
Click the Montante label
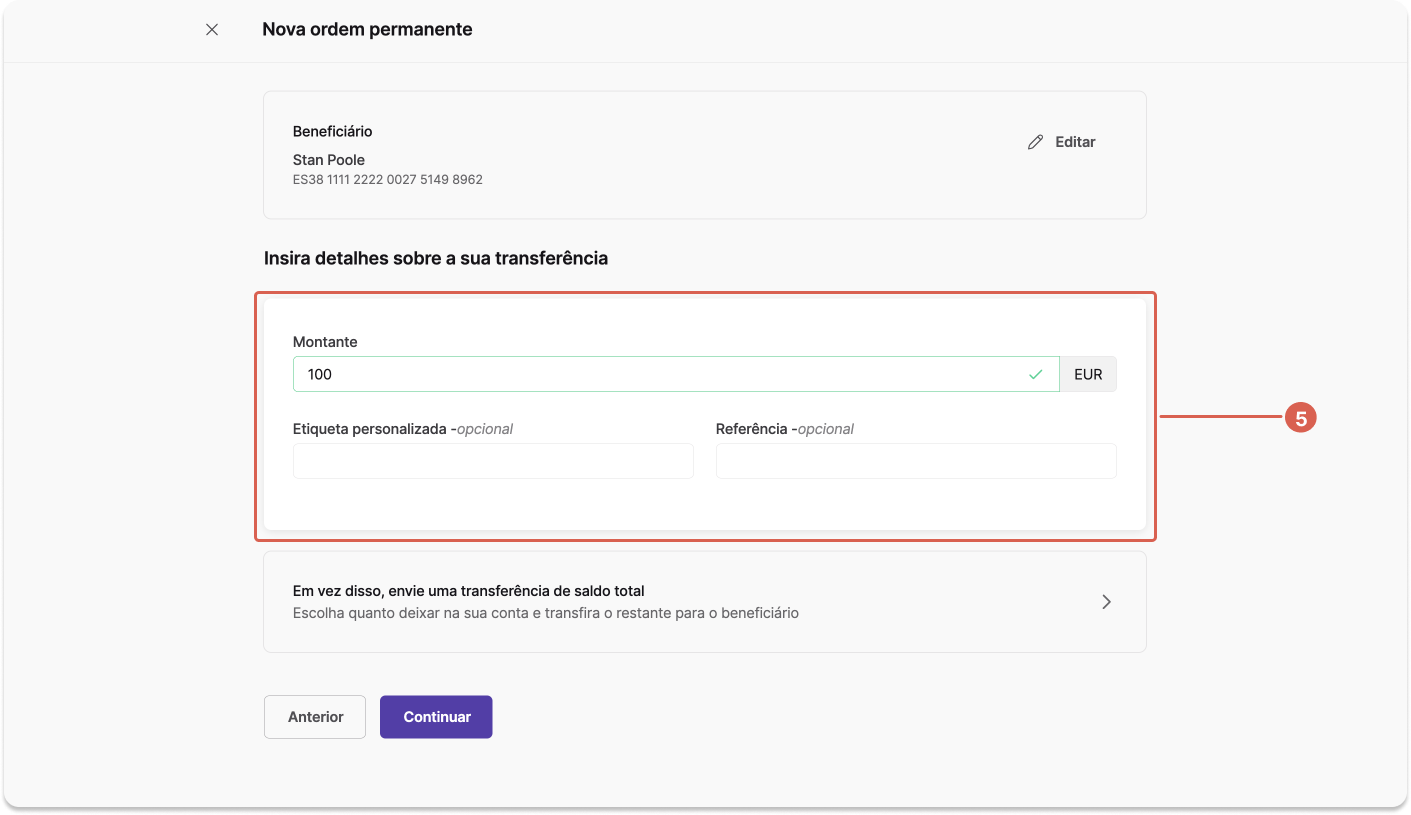pos(325,342)
